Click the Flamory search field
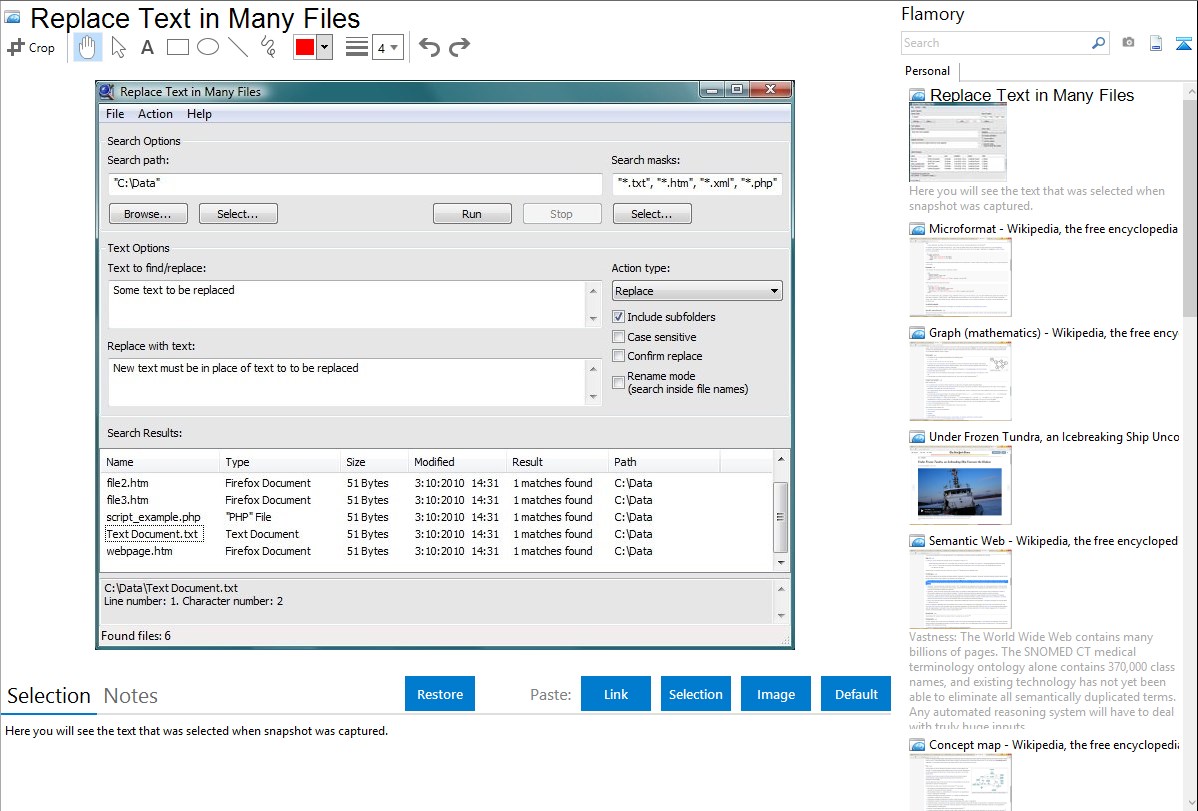The width and height of the screenshot is (1198, 811). pos(995,43)
